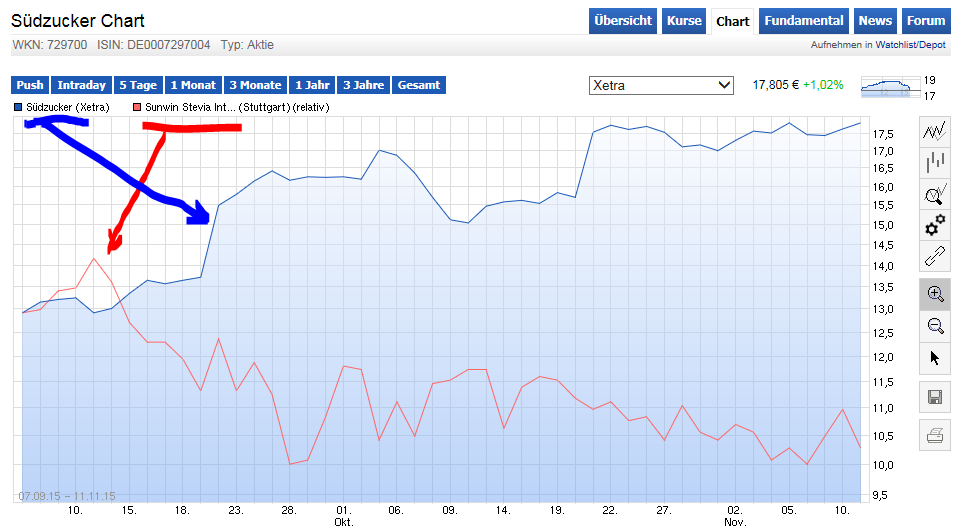Select the Chart tab

click(x=732, y=21)
